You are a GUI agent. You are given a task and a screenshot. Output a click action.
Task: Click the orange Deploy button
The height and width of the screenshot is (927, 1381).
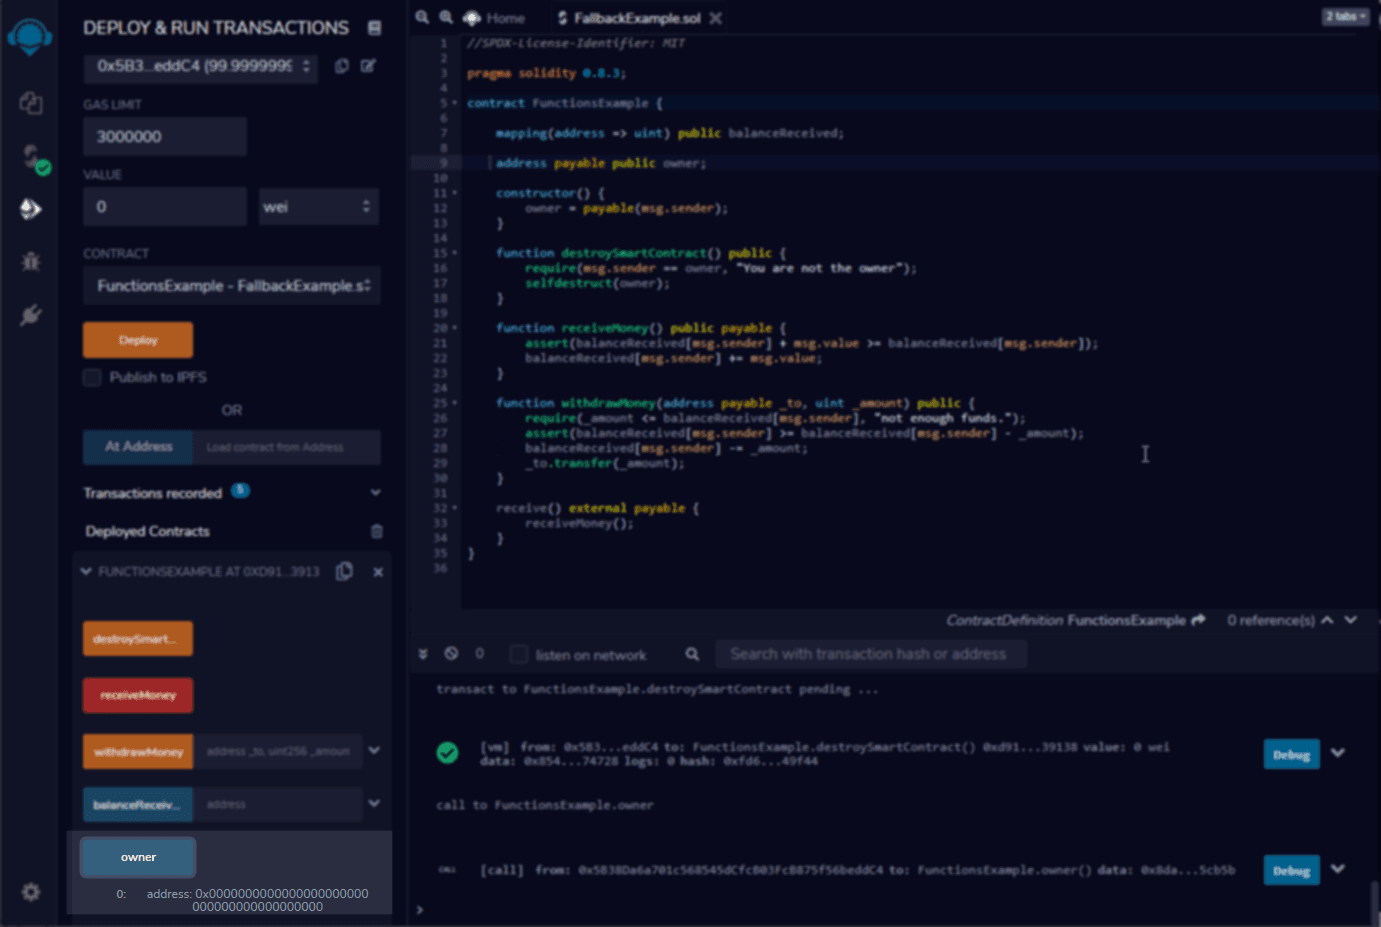pos(138,340)
